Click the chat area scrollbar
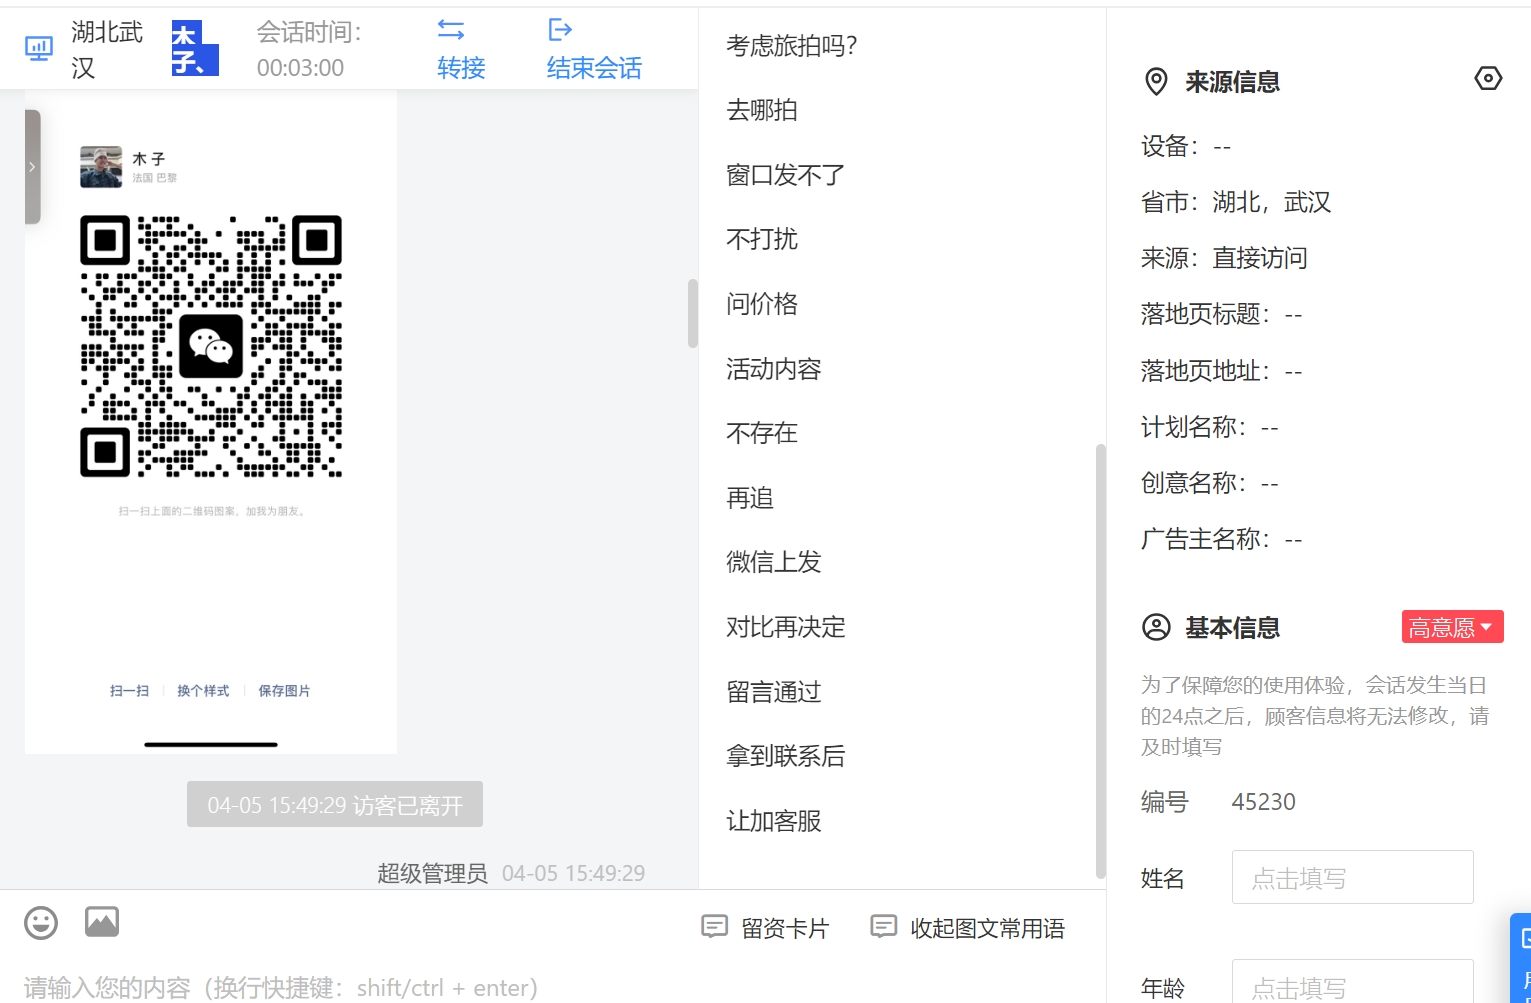 (692, 313)
